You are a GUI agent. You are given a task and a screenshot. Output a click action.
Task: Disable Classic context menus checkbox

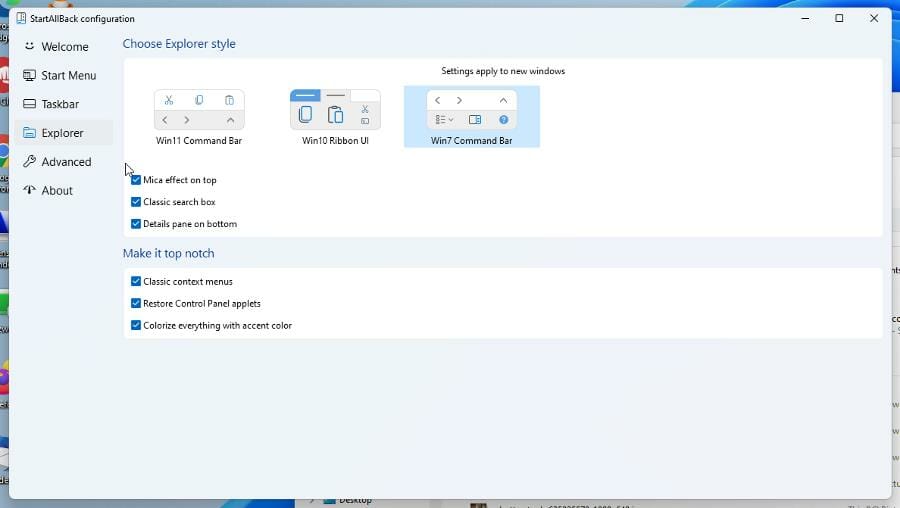coord(136,281)
